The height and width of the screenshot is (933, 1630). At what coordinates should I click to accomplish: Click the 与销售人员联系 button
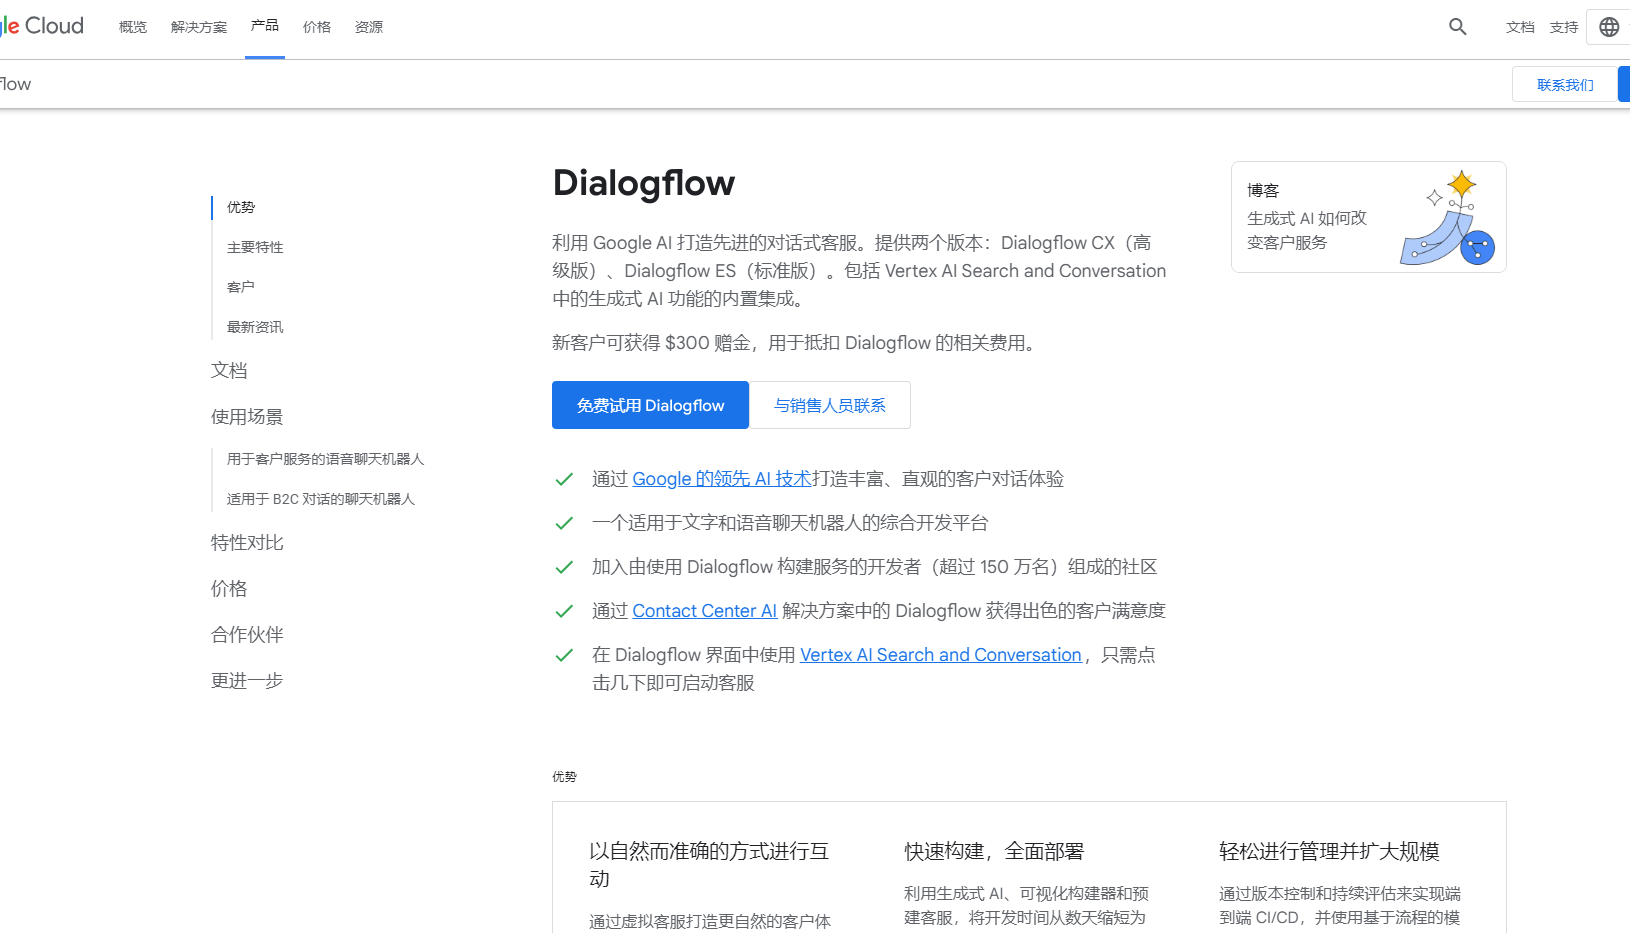point(829,405)
